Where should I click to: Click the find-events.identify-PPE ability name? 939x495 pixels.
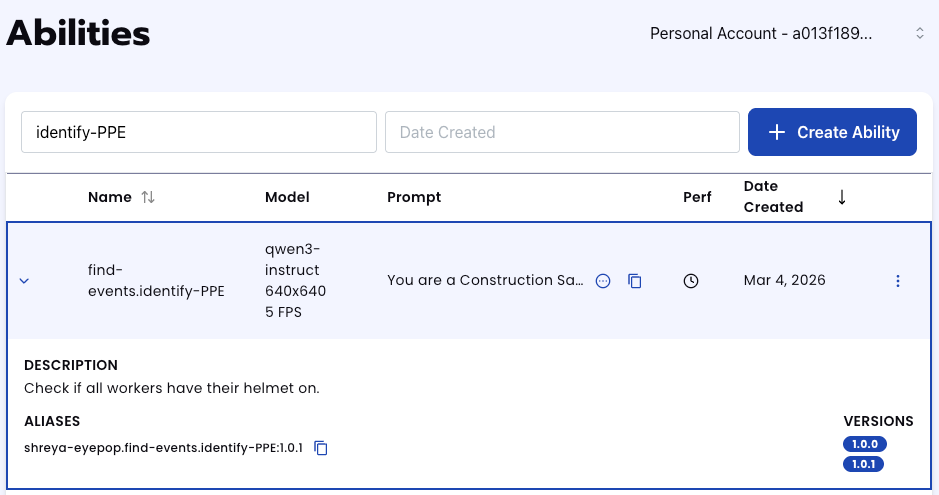tap(156, 281)
